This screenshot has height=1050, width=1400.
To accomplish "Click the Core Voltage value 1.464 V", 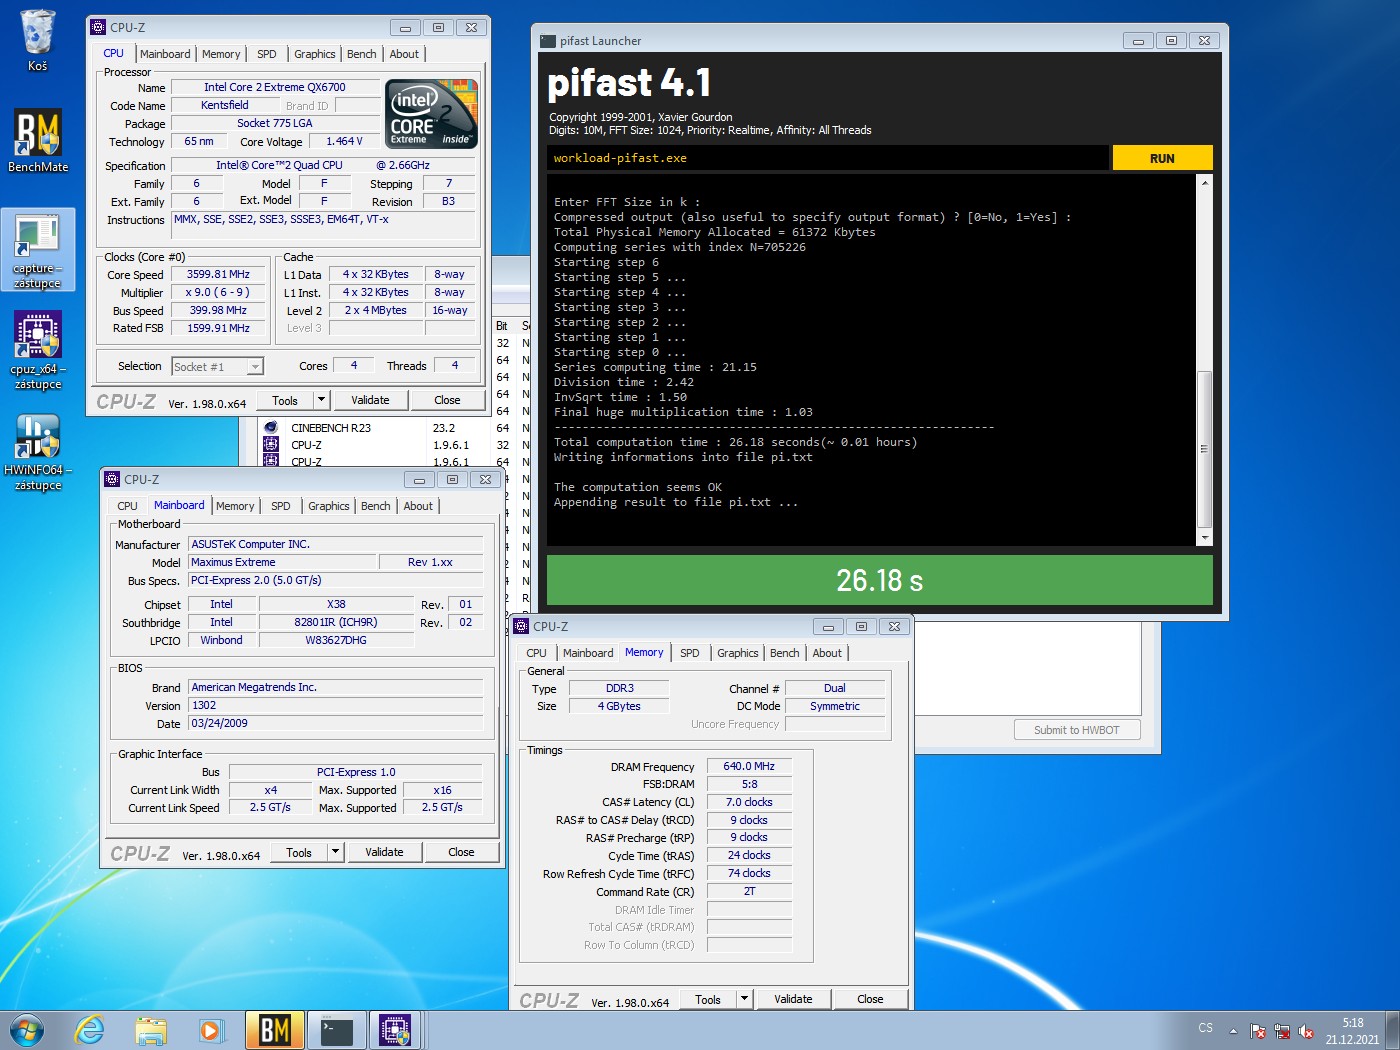I will [343, 141].
